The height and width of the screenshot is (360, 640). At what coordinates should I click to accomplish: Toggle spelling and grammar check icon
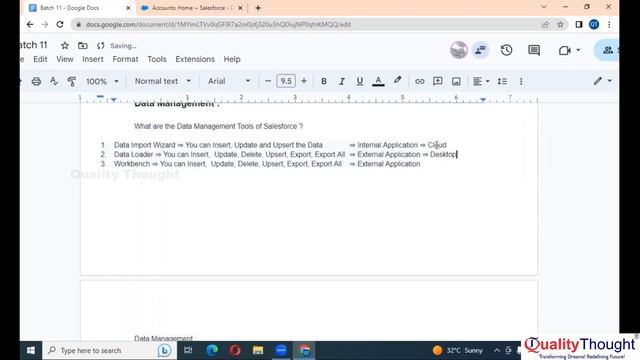tap(54, 81)
